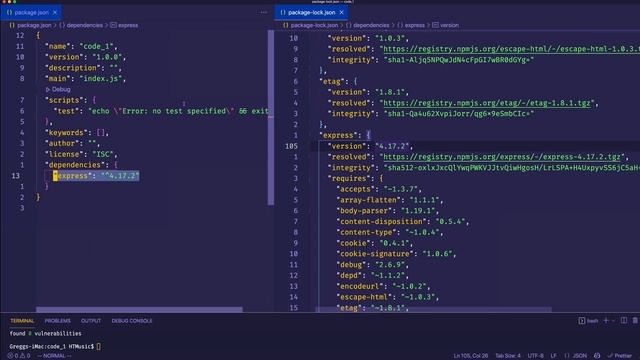Screen dimensions: 640x360
Task: Open the package.json editor tab
Action: 31,13
